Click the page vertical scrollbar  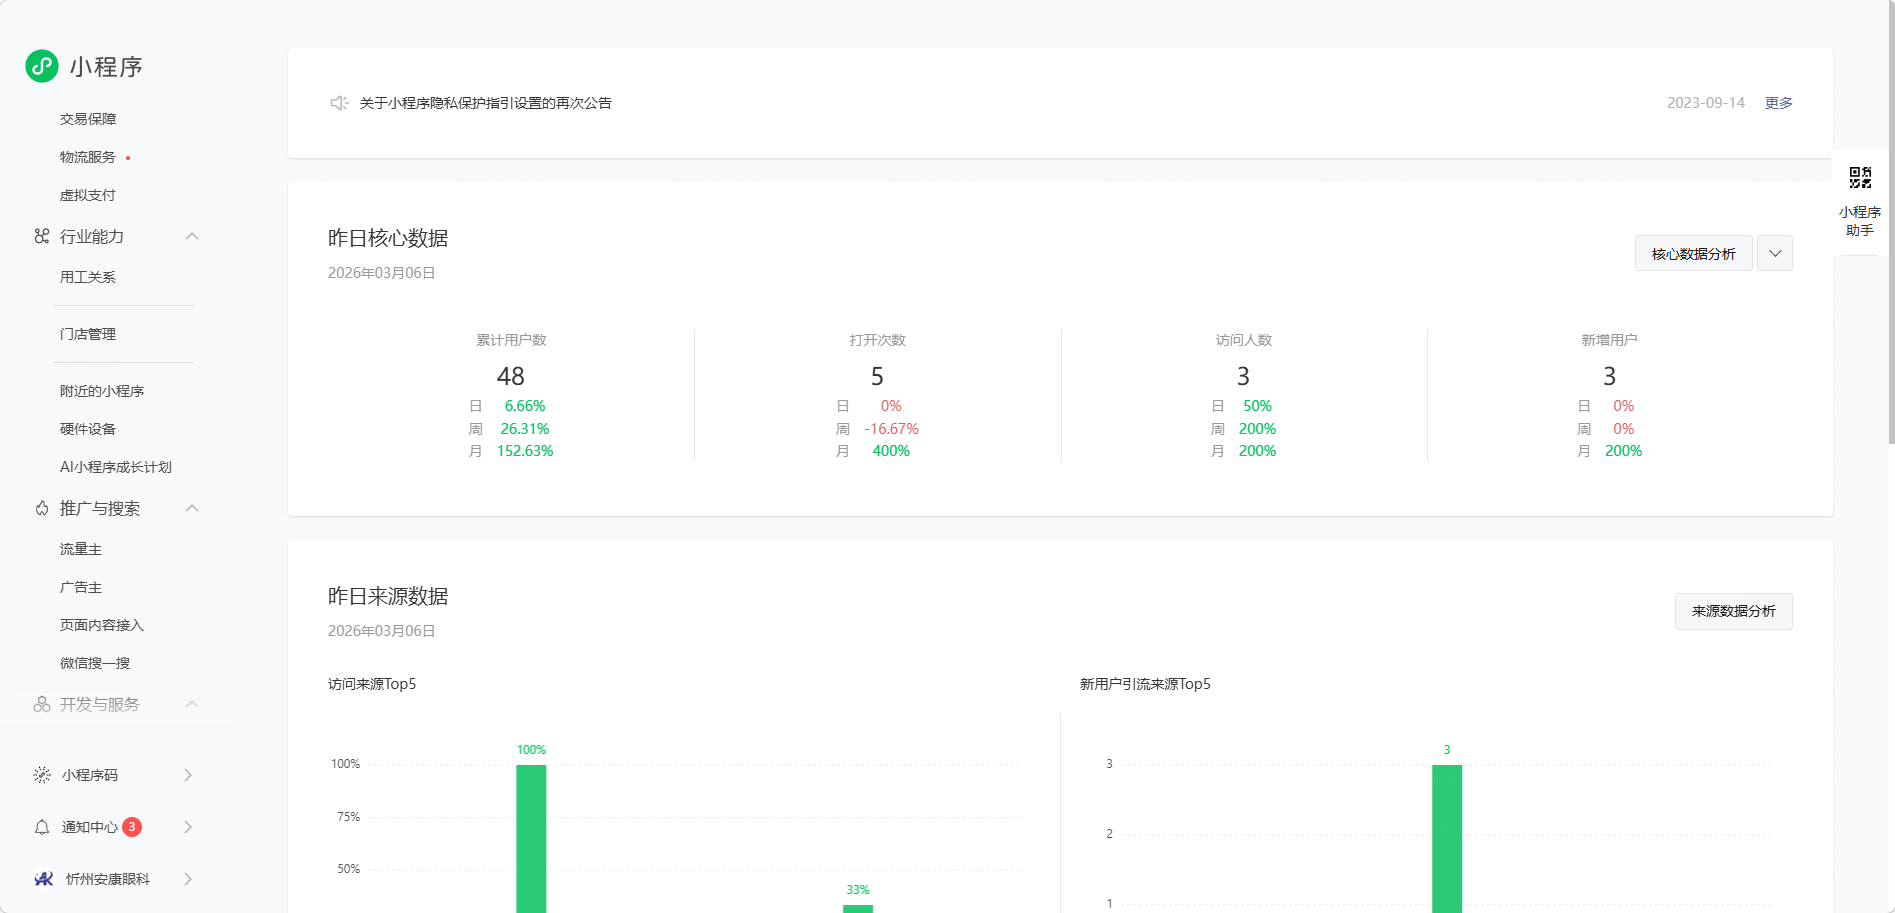(1890, 220)
